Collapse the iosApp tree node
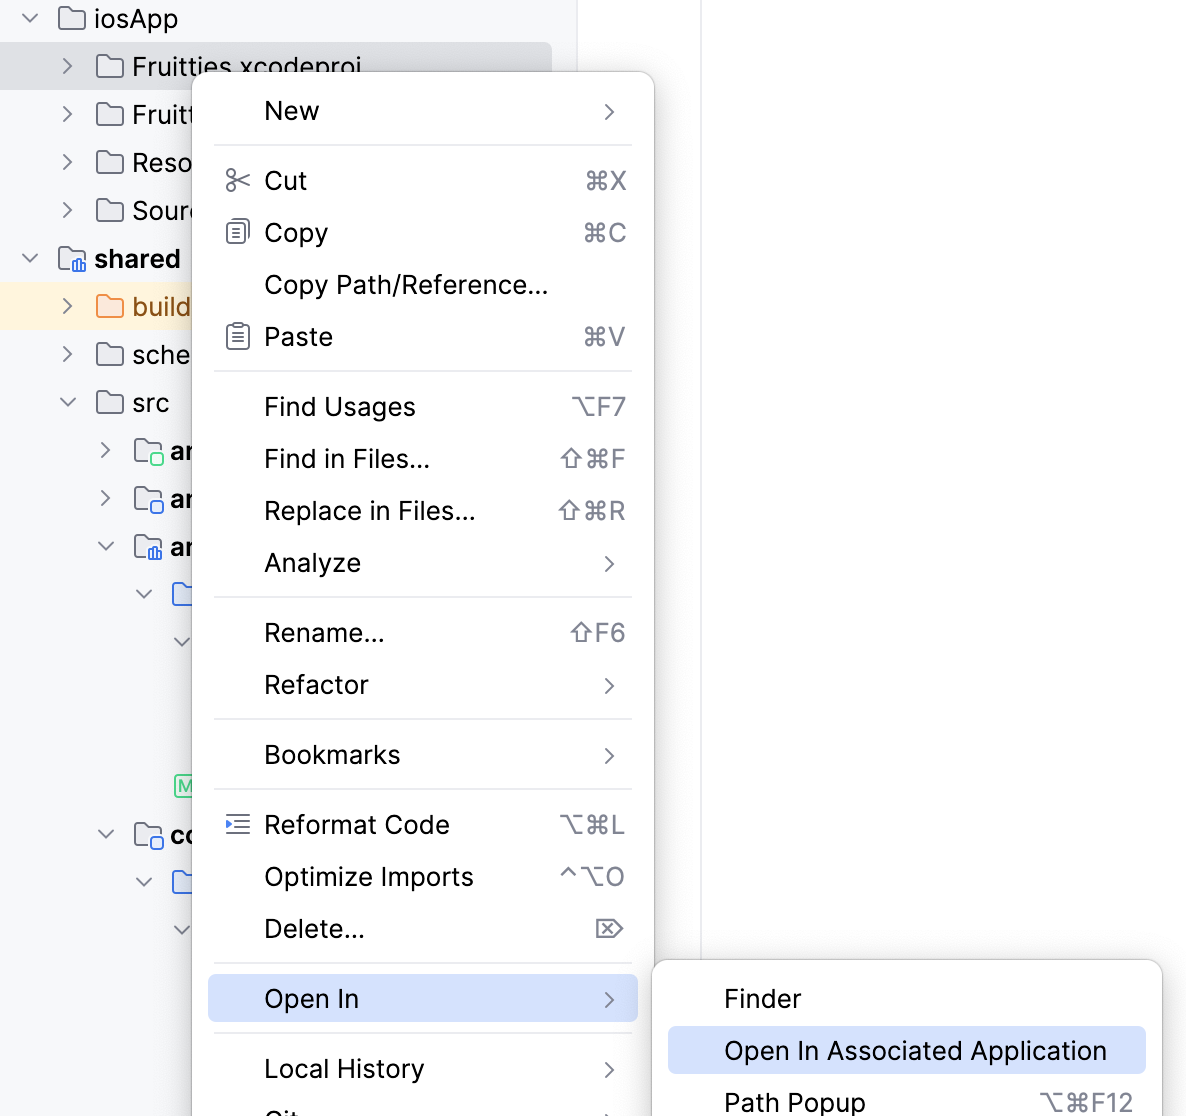The height and width of the screenshot is (1116, 1186). click(x=30, y=19)
